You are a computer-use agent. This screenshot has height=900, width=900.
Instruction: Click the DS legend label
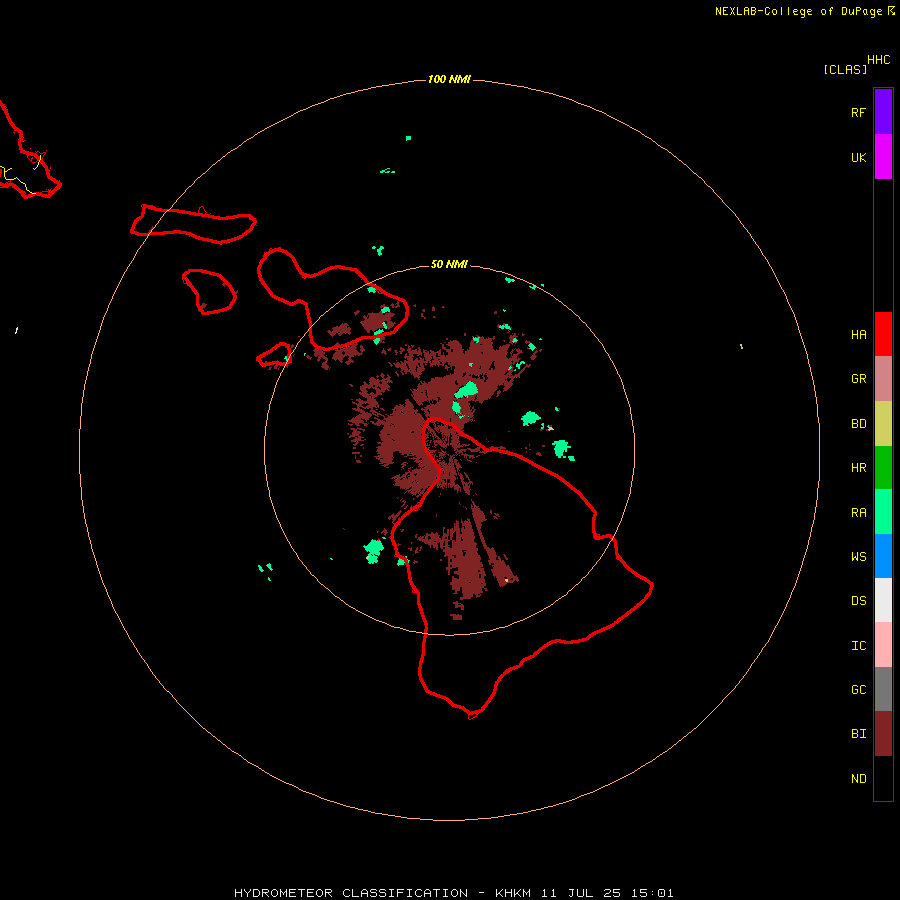tap(858, 601)
